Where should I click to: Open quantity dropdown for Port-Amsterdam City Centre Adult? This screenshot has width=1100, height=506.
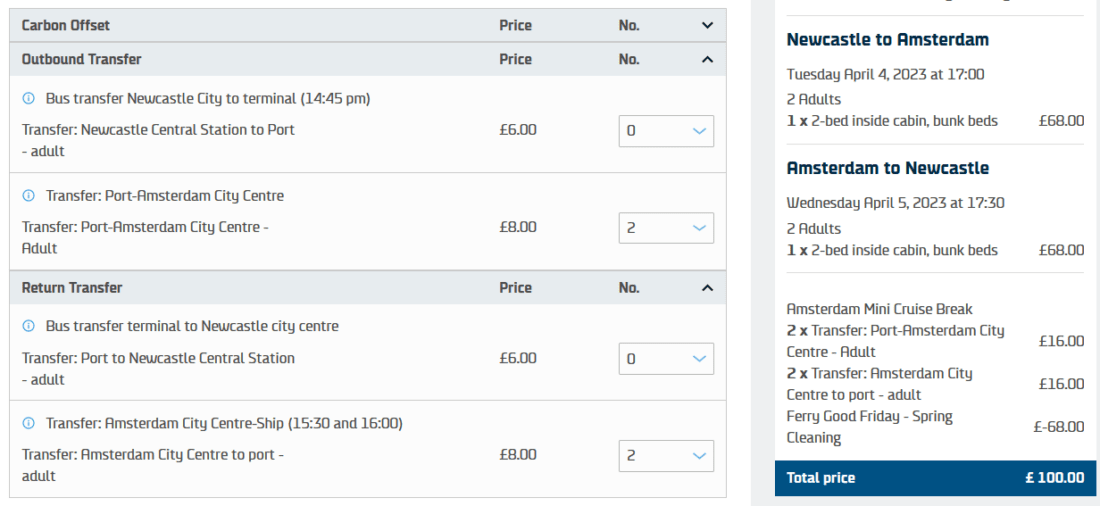pos(666,228)
